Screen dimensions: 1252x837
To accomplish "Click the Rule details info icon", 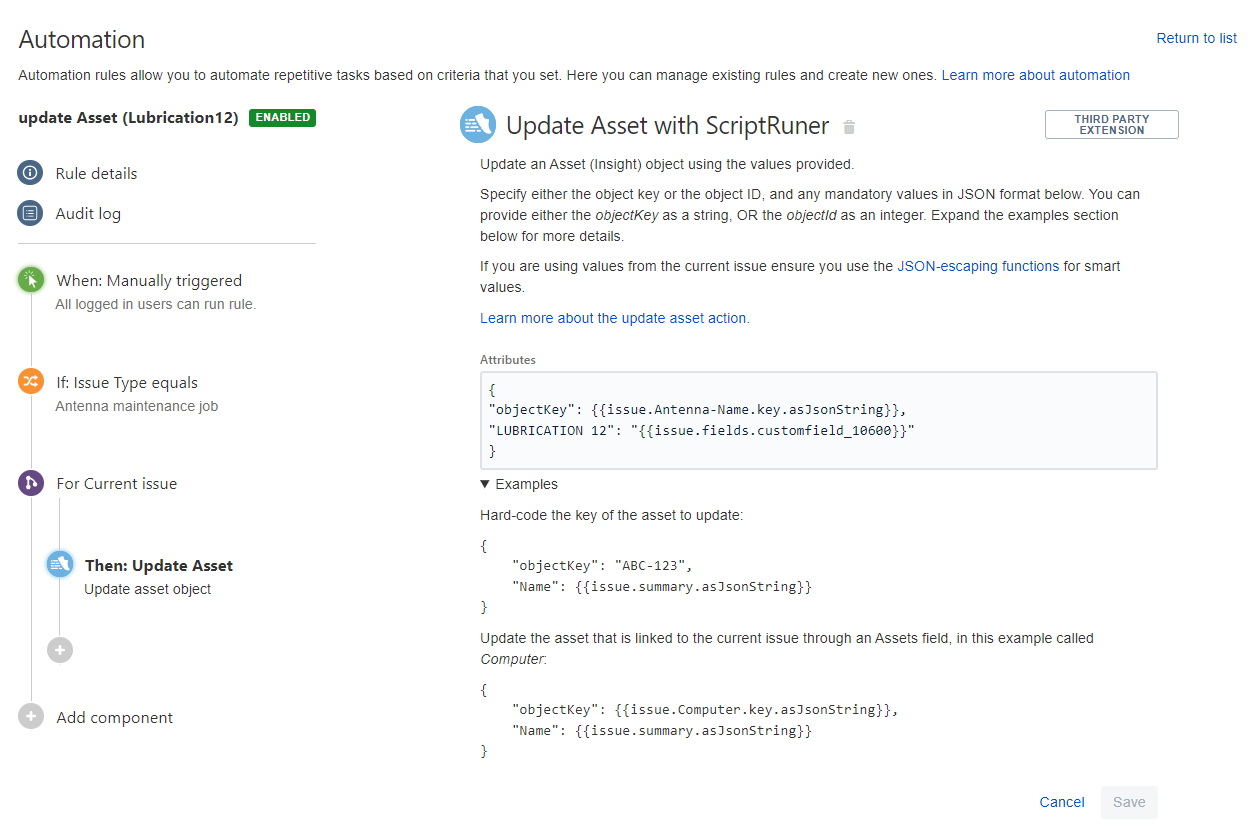I will coord(30,172).
